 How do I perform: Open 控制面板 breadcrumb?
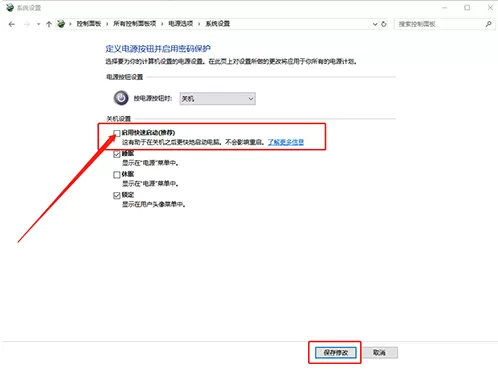pos(89,24)
